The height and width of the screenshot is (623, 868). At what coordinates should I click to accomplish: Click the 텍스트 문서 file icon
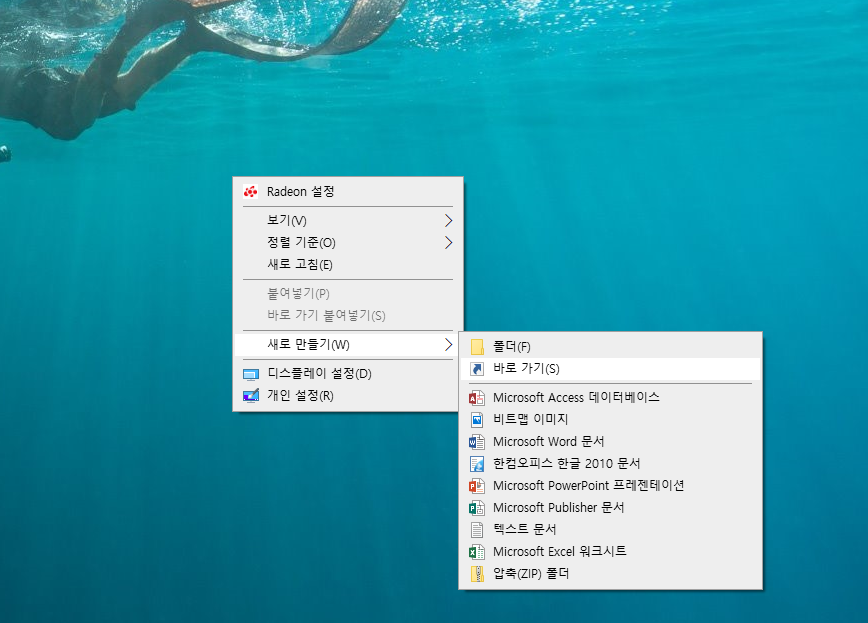click(477, 529)
